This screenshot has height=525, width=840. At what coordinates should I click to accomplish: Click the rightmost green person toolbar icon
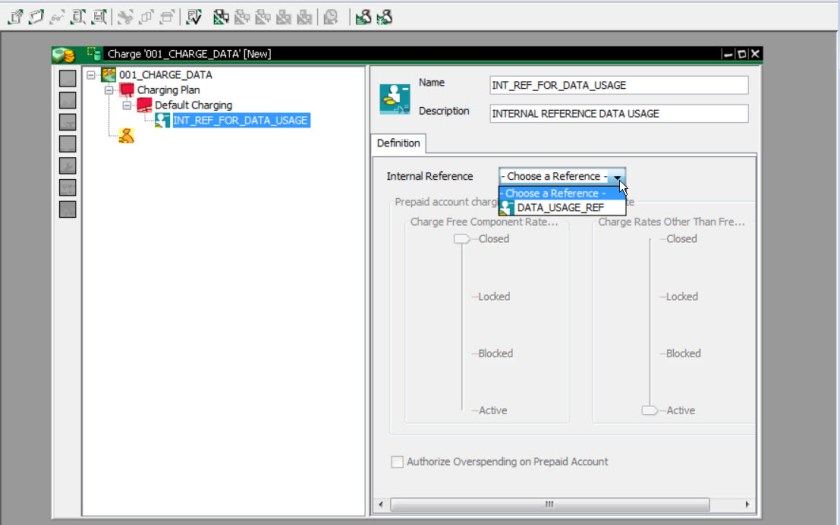tap(385, 17)
